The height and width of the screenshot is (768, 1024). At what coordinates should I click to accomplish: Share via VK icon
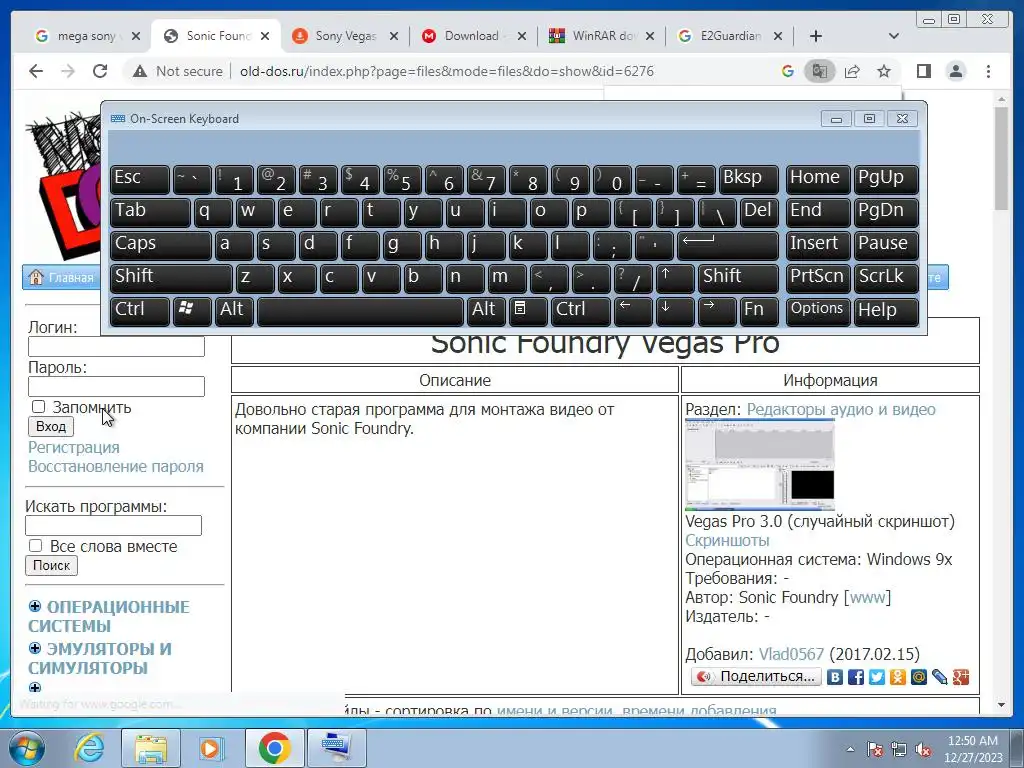[x=835, y=677]
